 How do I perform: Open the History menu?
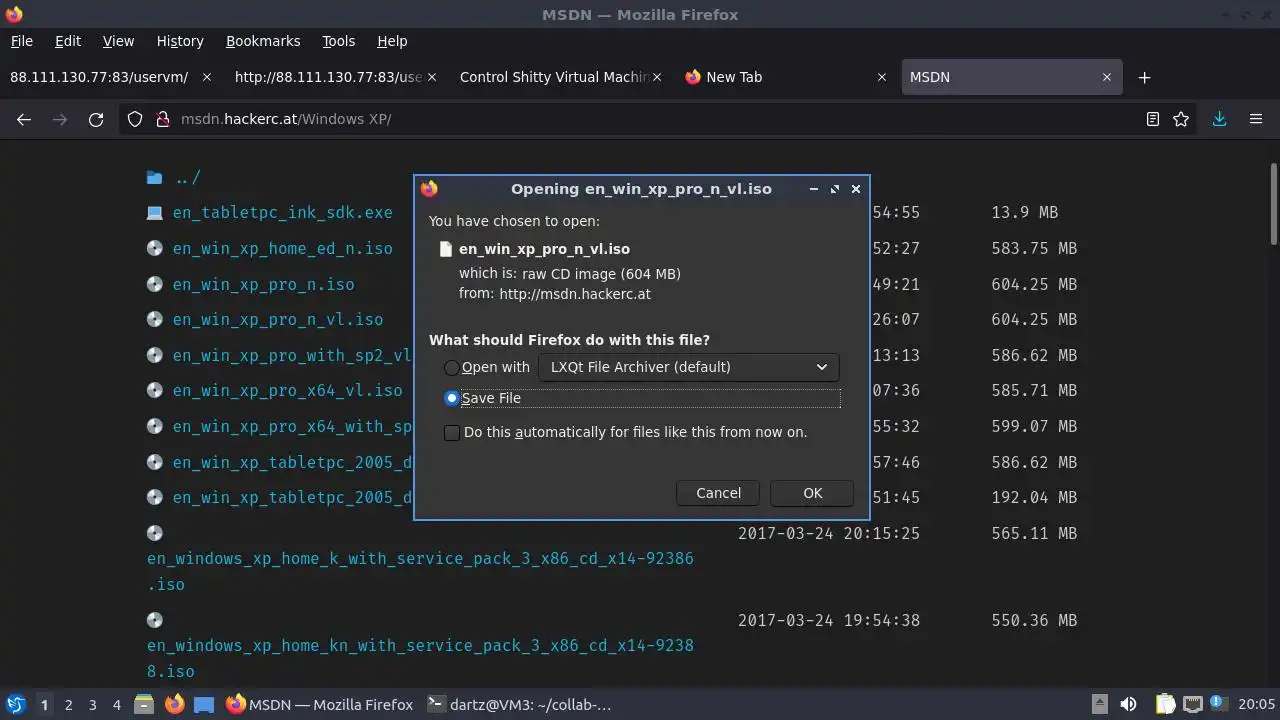180,41
